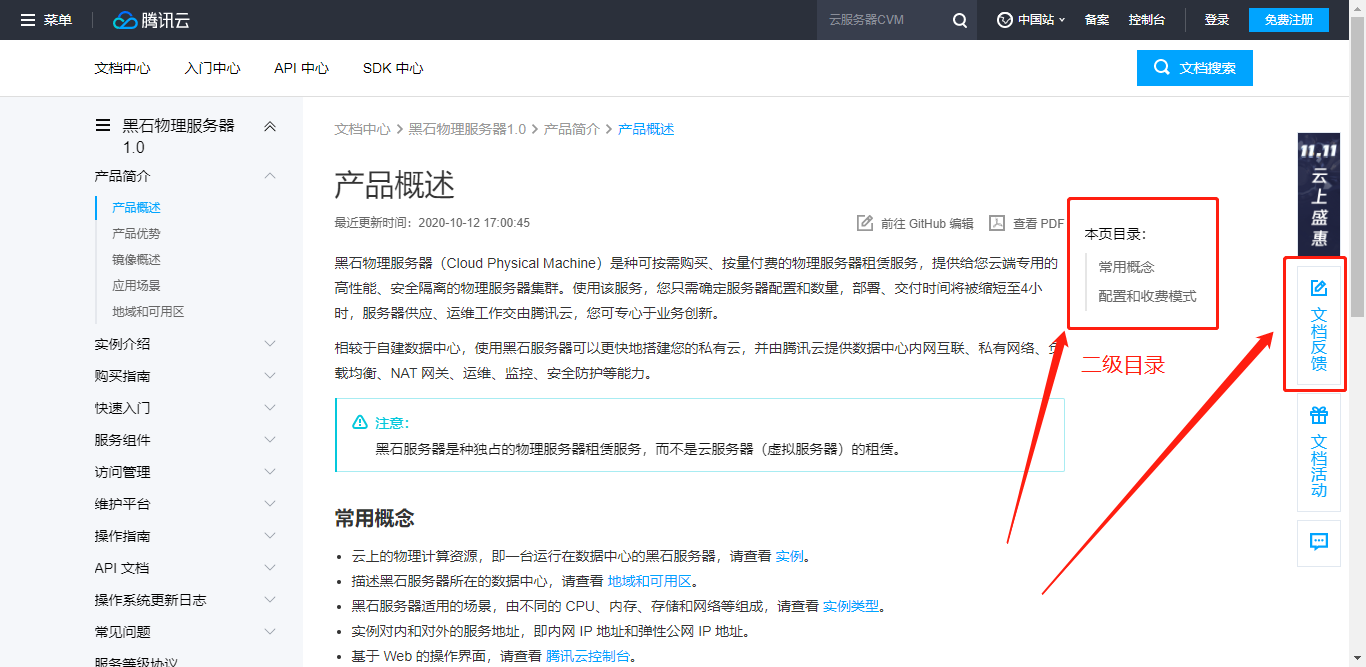Click the 文档活动 label text
The width and height of the screenshot is (1366, 667).
(1319, 466)
